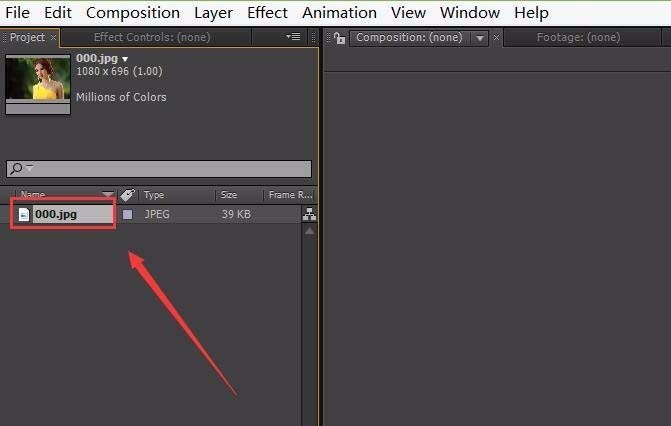Switch to the Effect Controls tab
The image size is (671, 426).
(152, 37)
